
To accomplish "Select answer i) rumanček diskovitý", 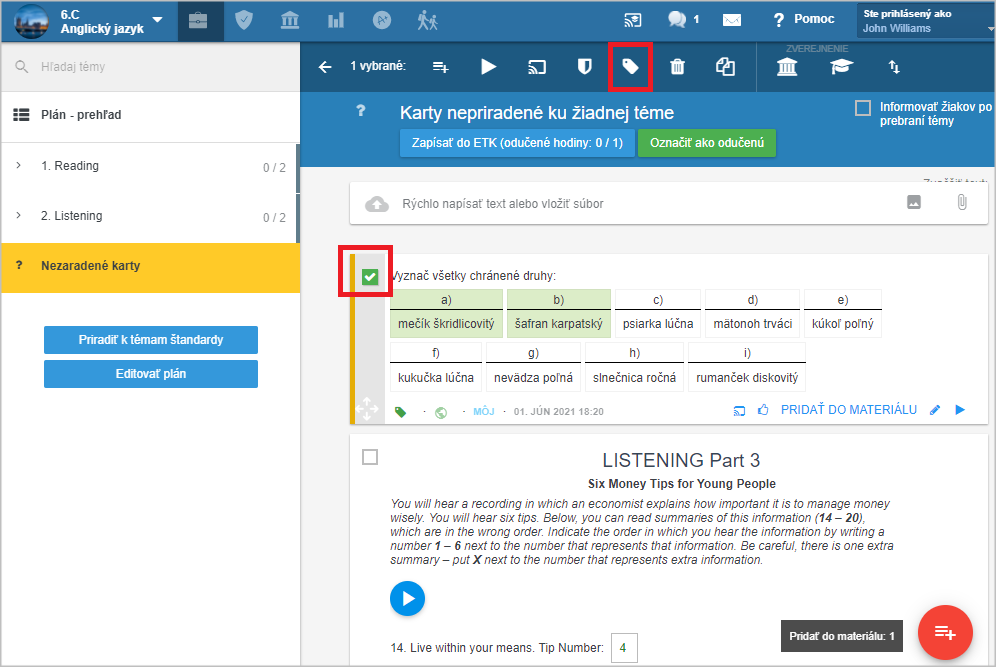I will point(747,367).
